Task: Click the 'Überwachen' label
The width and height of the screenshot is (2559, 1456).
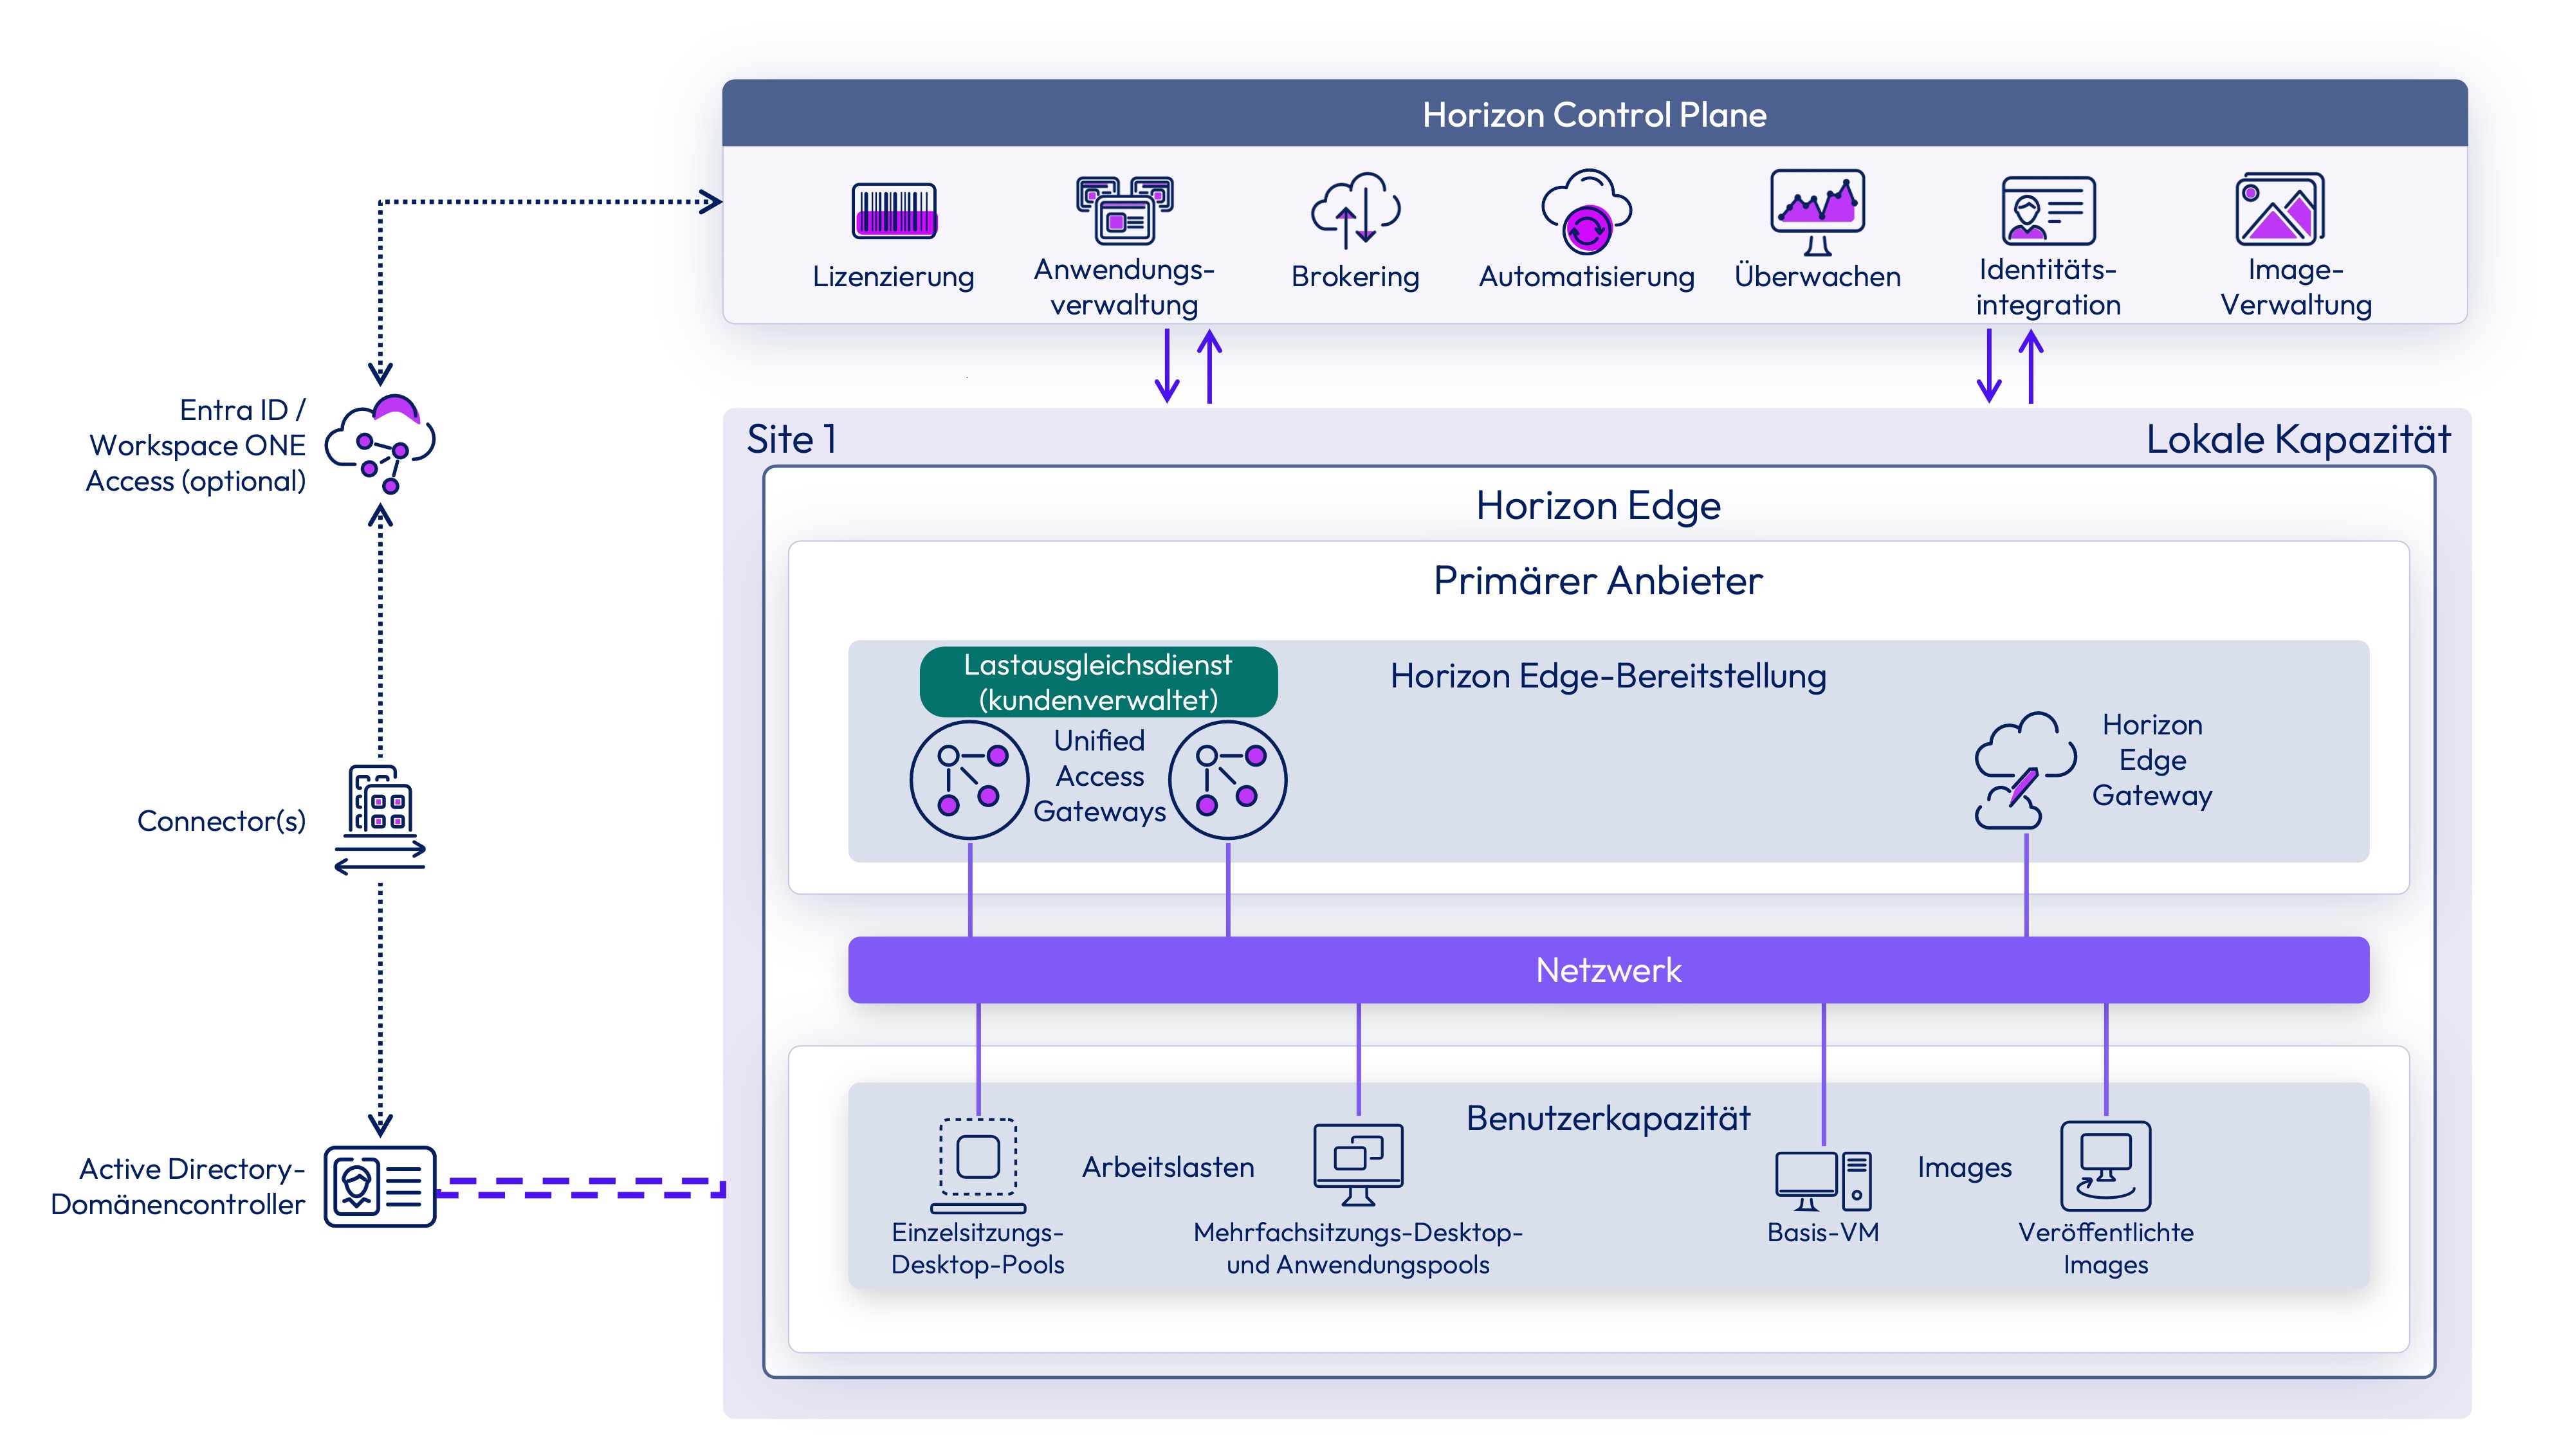Action: (1817, 276)
